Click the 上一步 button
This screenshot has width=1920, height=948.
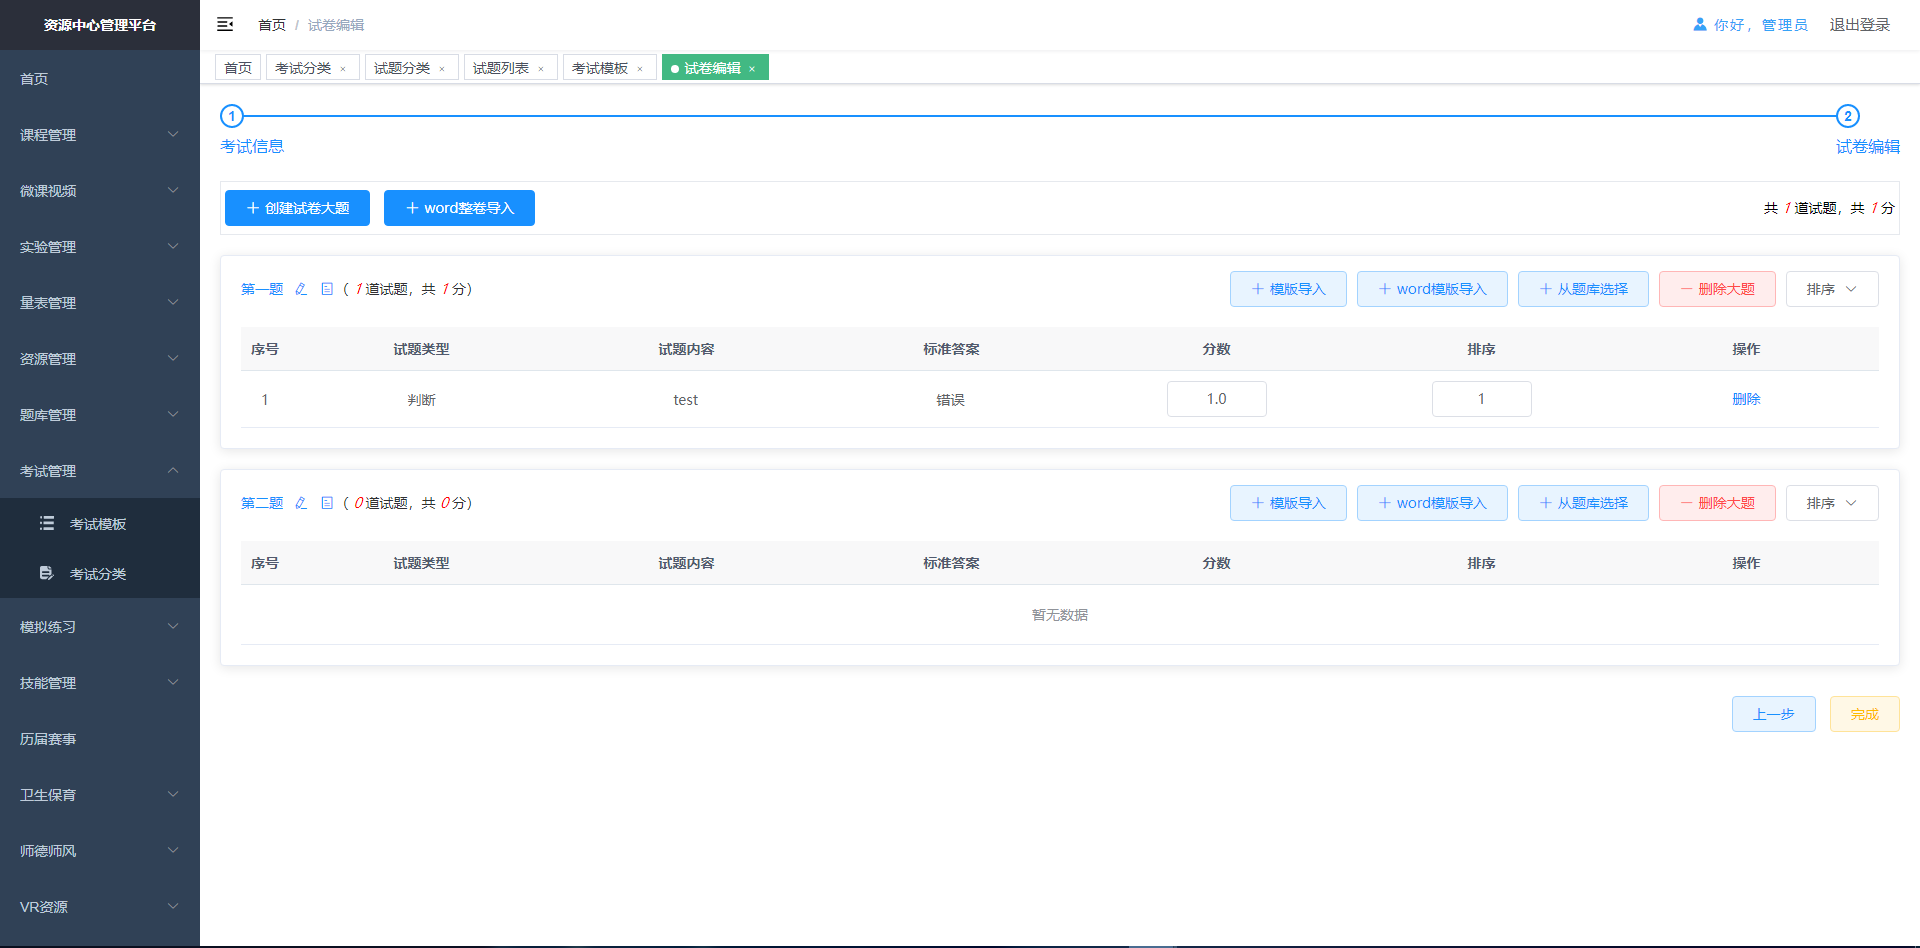tap(1774, 714)
